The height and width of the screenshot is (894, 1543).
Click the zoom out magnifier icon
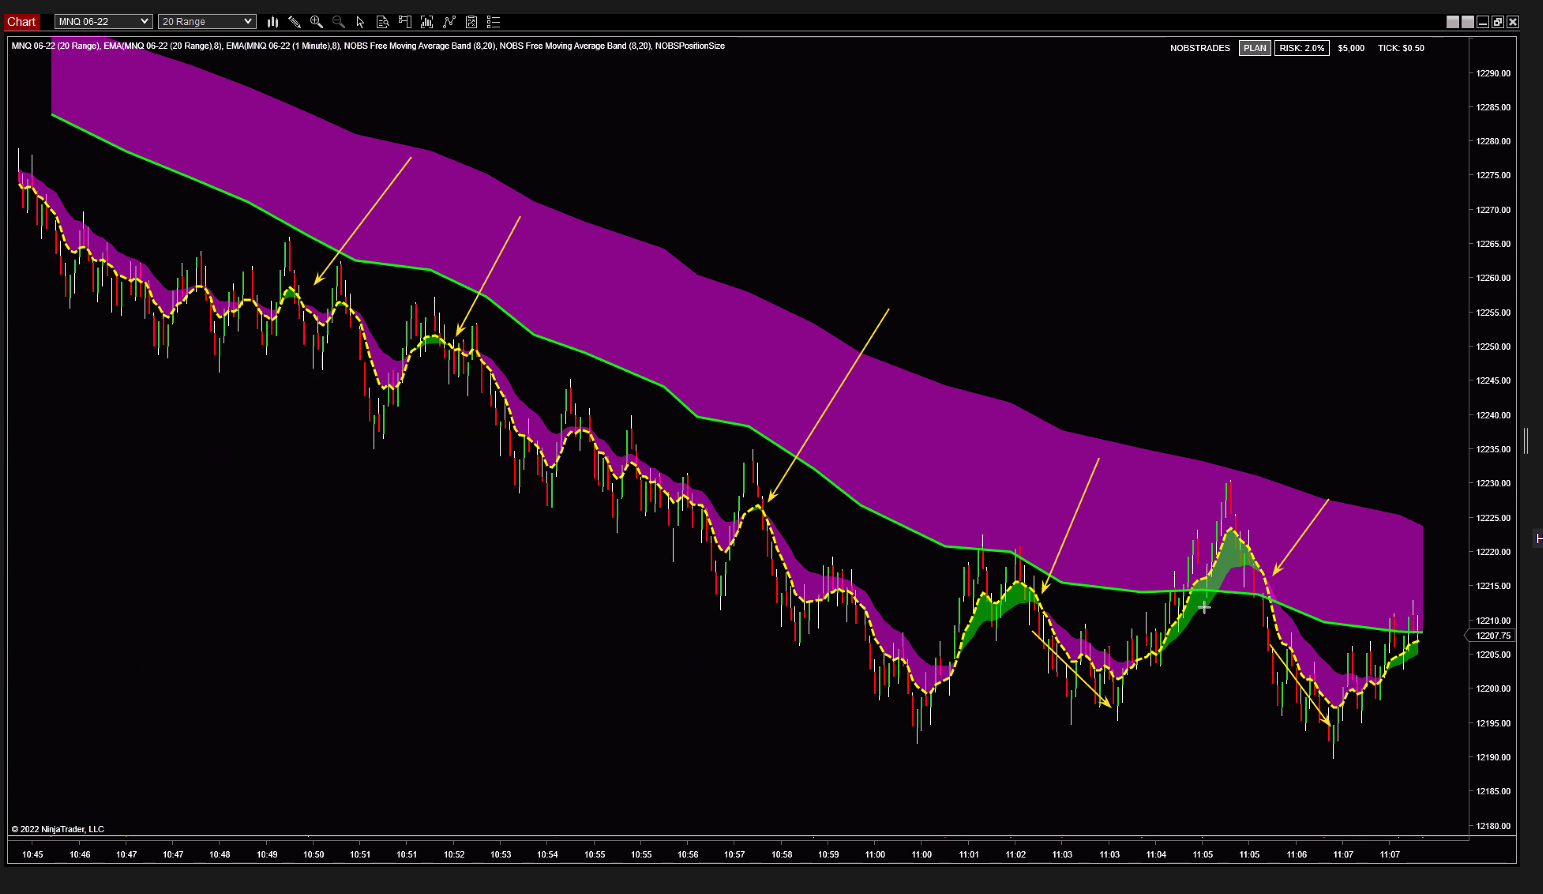point(338,21)
